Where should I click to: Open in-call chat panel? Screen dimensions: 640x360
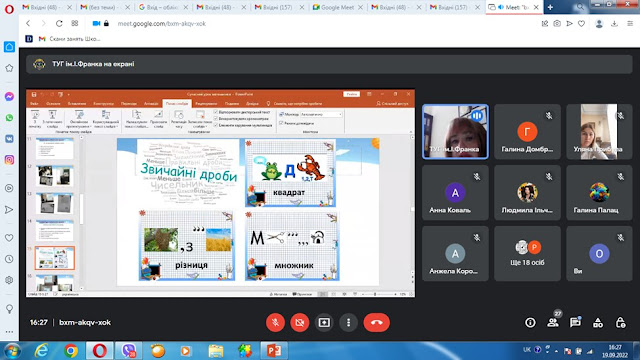(575, 322)
